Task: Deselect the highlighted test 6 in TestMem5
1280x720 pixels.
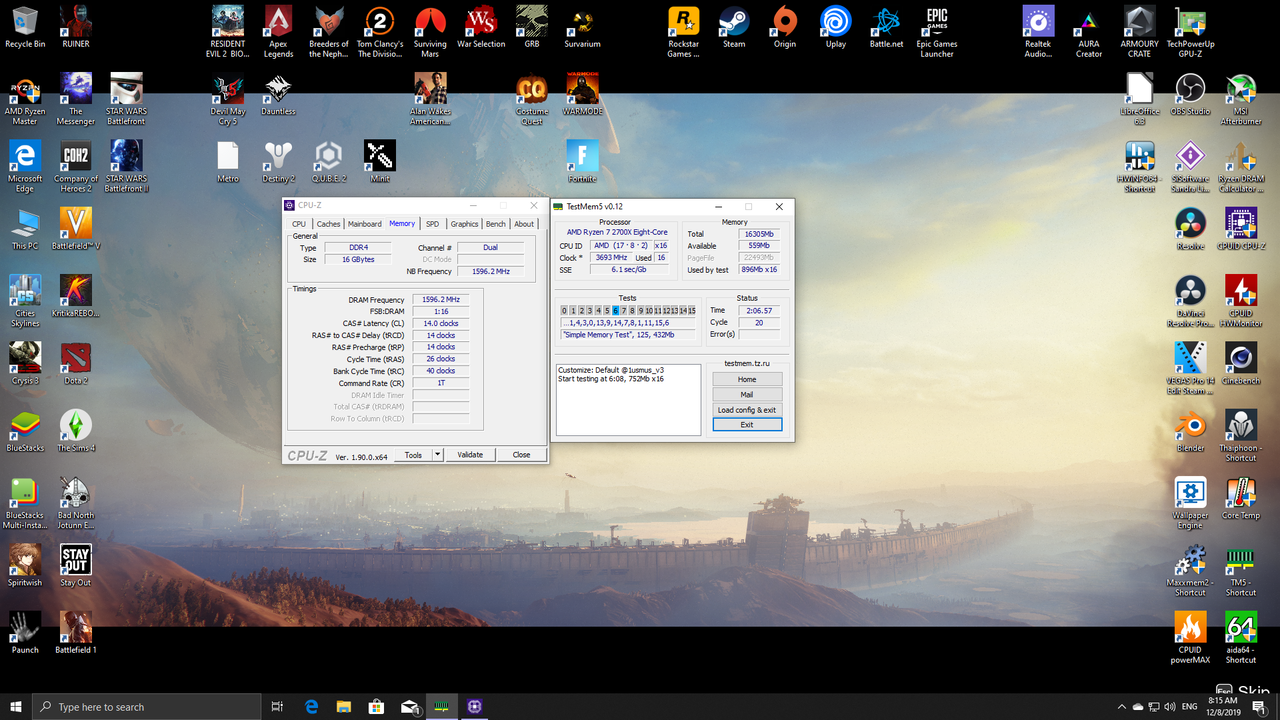Action: (616, 310)
